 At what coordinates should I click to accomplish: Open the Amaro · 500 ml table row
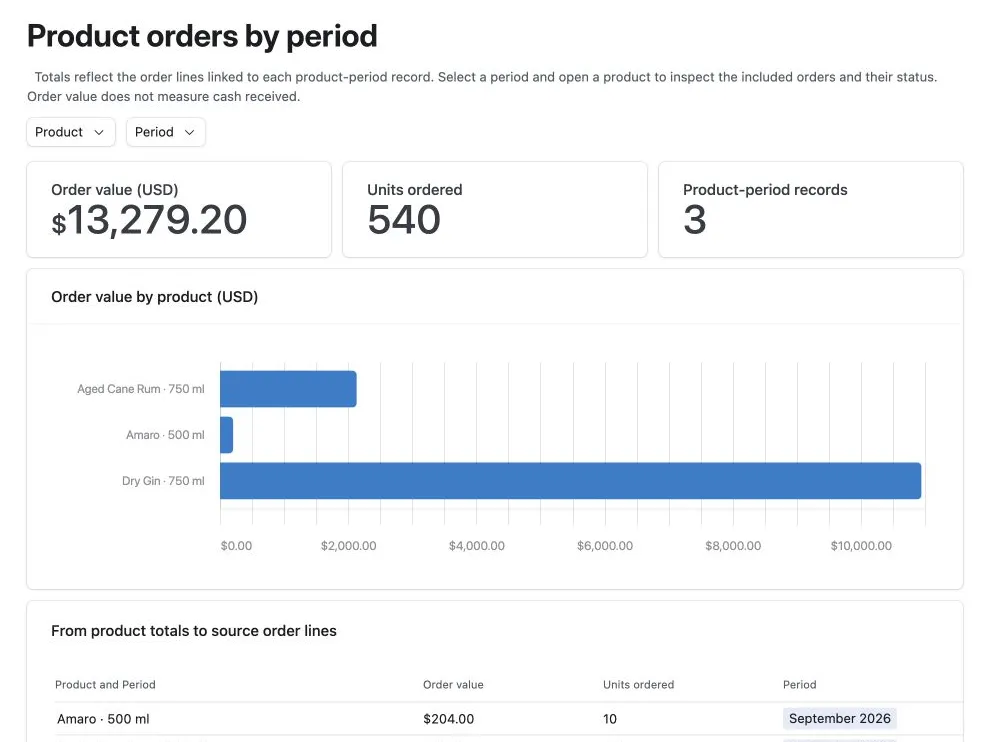pos(509,719)
